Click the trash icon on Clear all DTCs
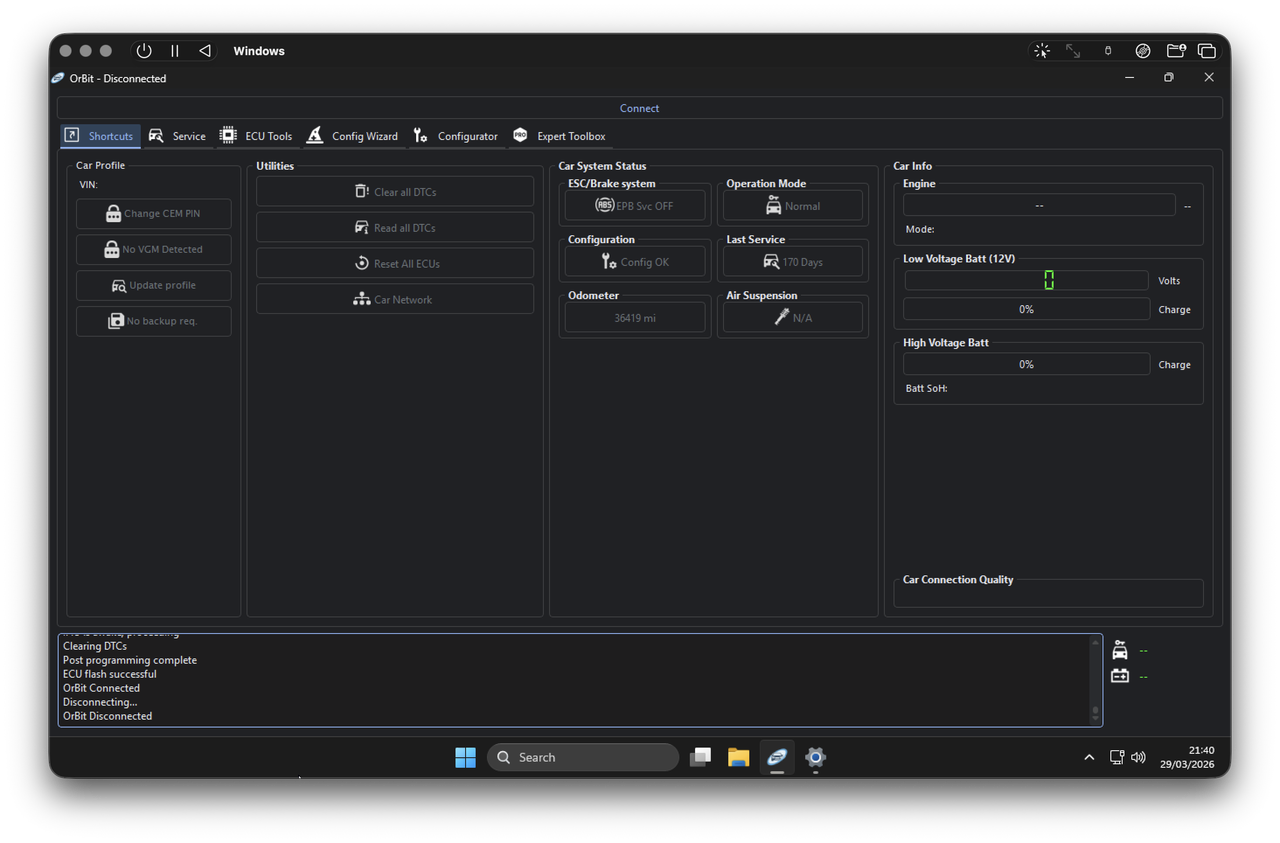Screen dimensions: 1280x843 [x=362, y=191]
